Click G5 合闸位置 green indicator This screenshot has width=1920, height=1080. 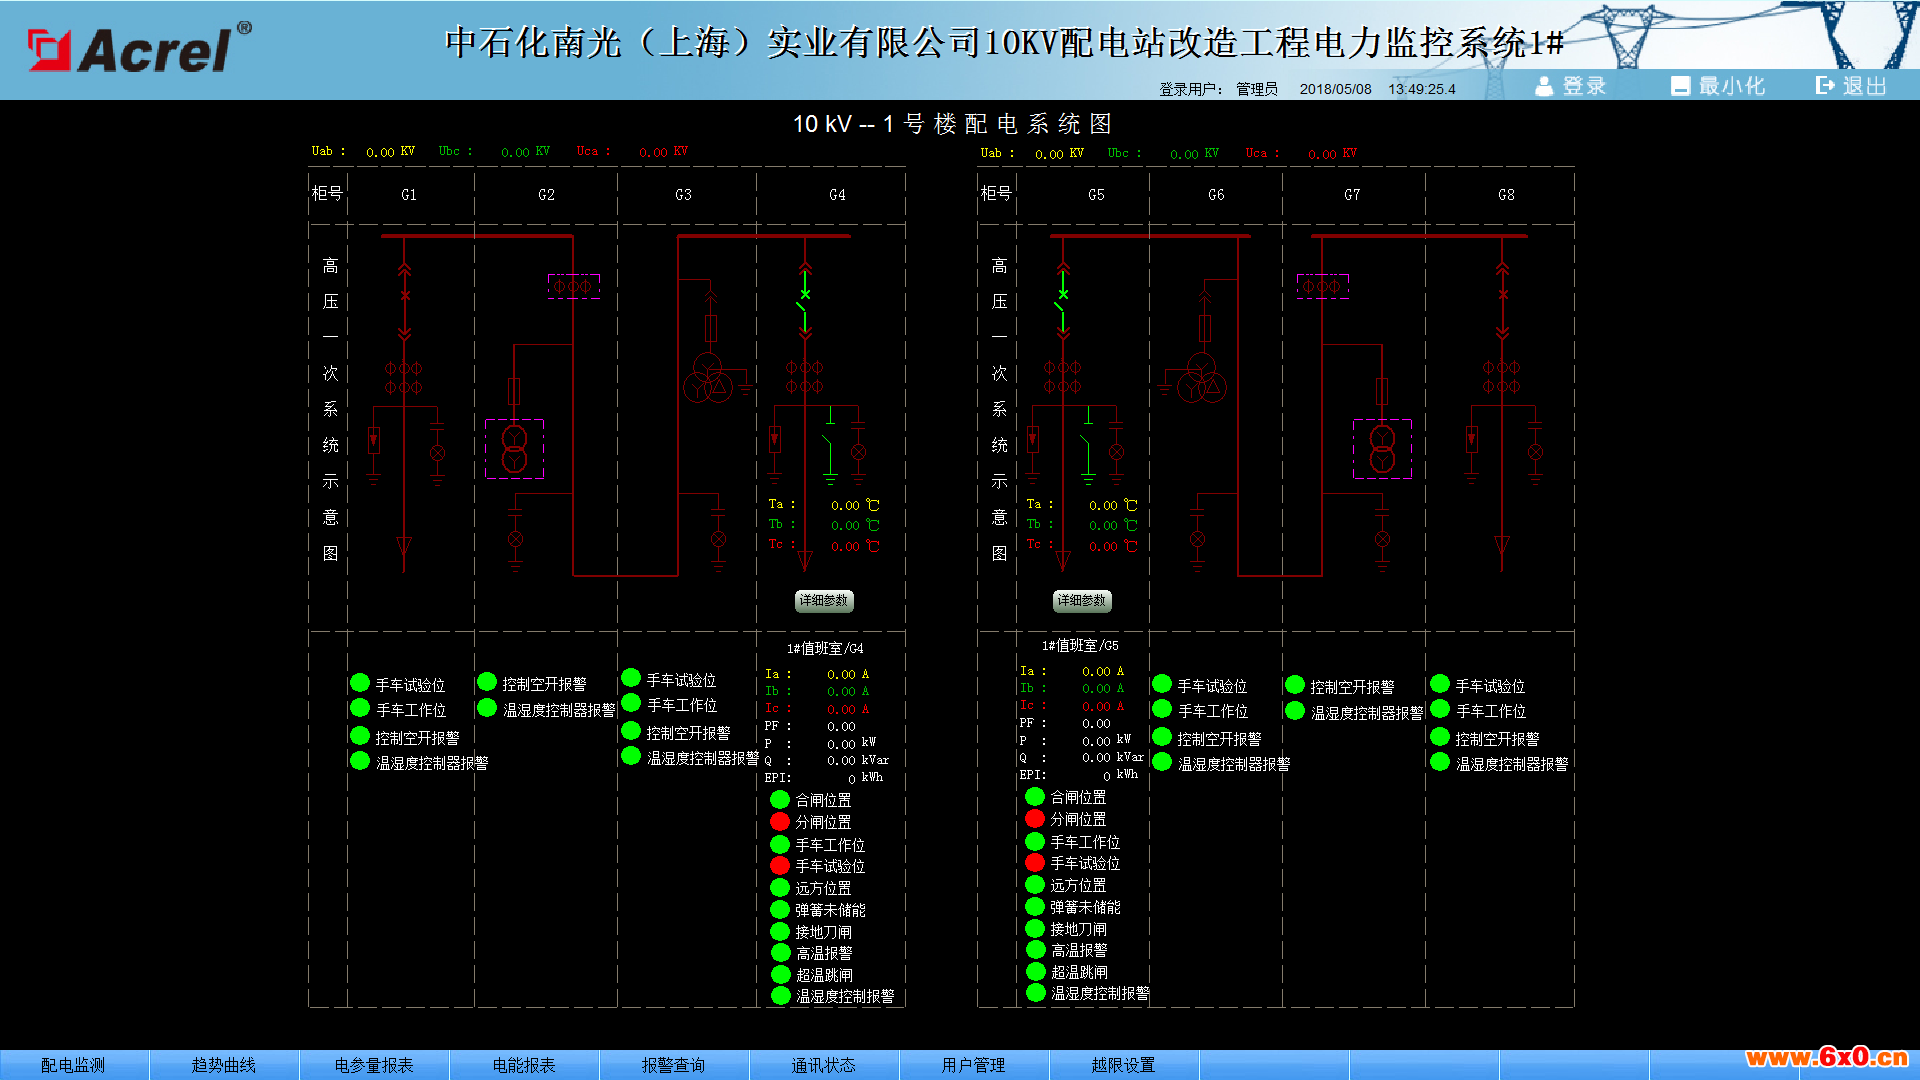(x=1035, y=797)
